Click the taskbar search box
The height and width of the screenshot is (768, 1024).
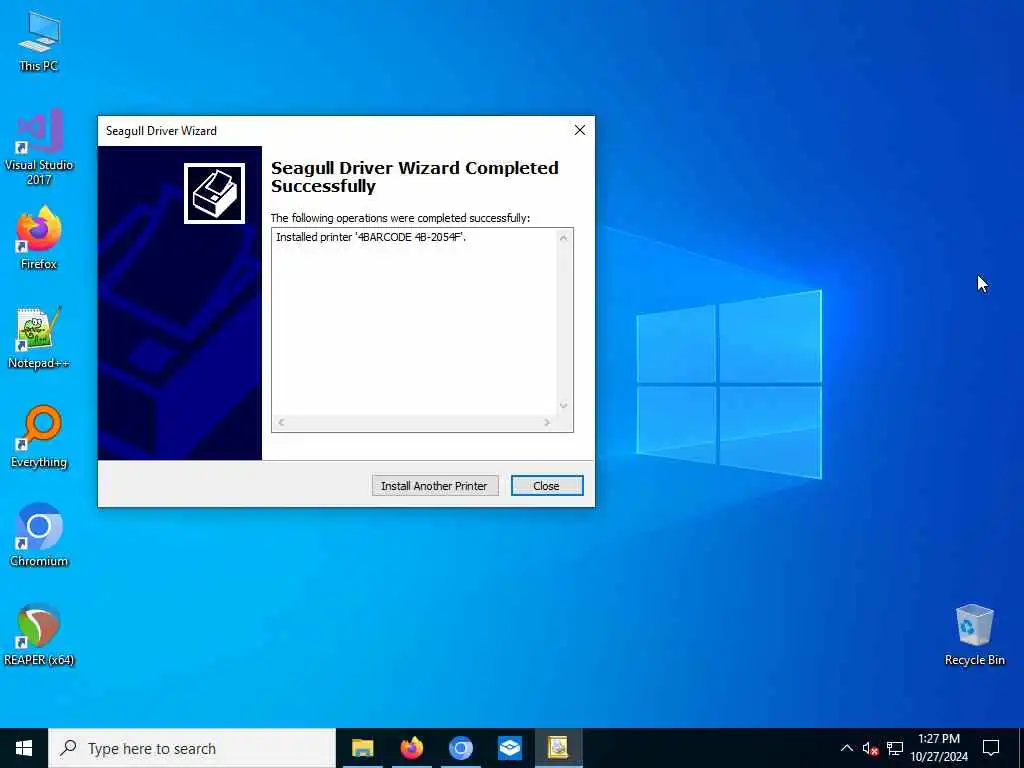tap(192, 748)
